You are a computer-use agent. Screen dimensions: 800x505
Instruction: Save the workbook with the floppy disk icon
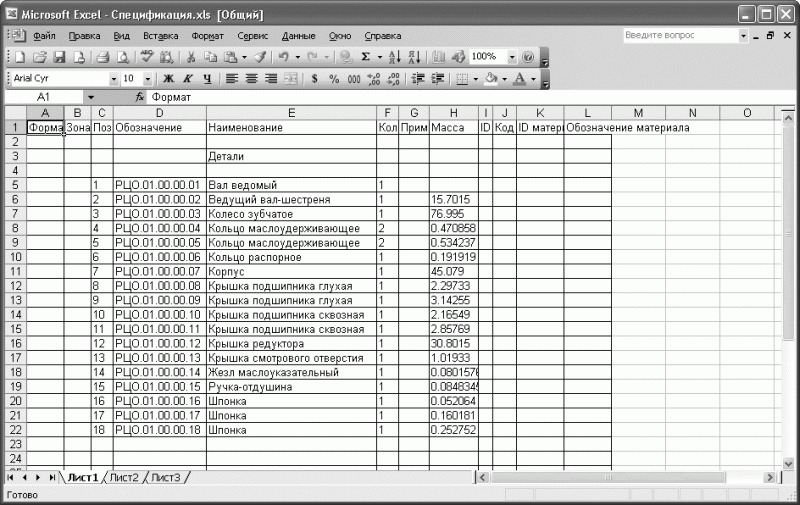pos(60,57)
